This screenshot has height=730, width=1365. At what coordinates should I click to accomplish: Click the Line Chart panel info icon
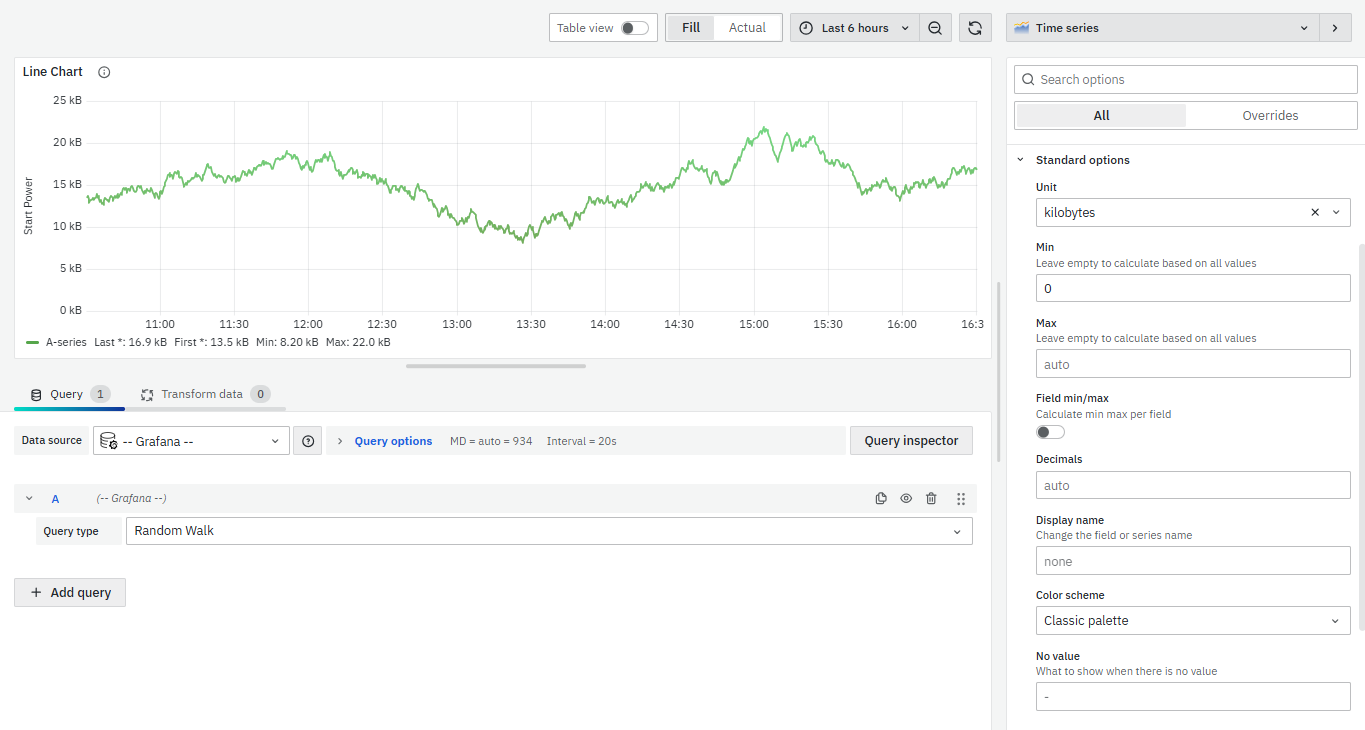click(x=104, y=72)
